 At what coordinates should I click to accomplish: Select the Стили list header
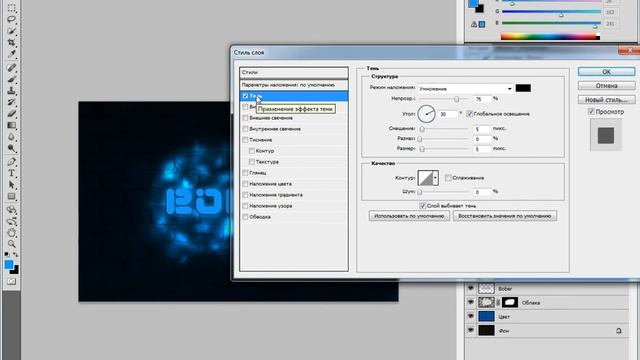click(294, 72)
